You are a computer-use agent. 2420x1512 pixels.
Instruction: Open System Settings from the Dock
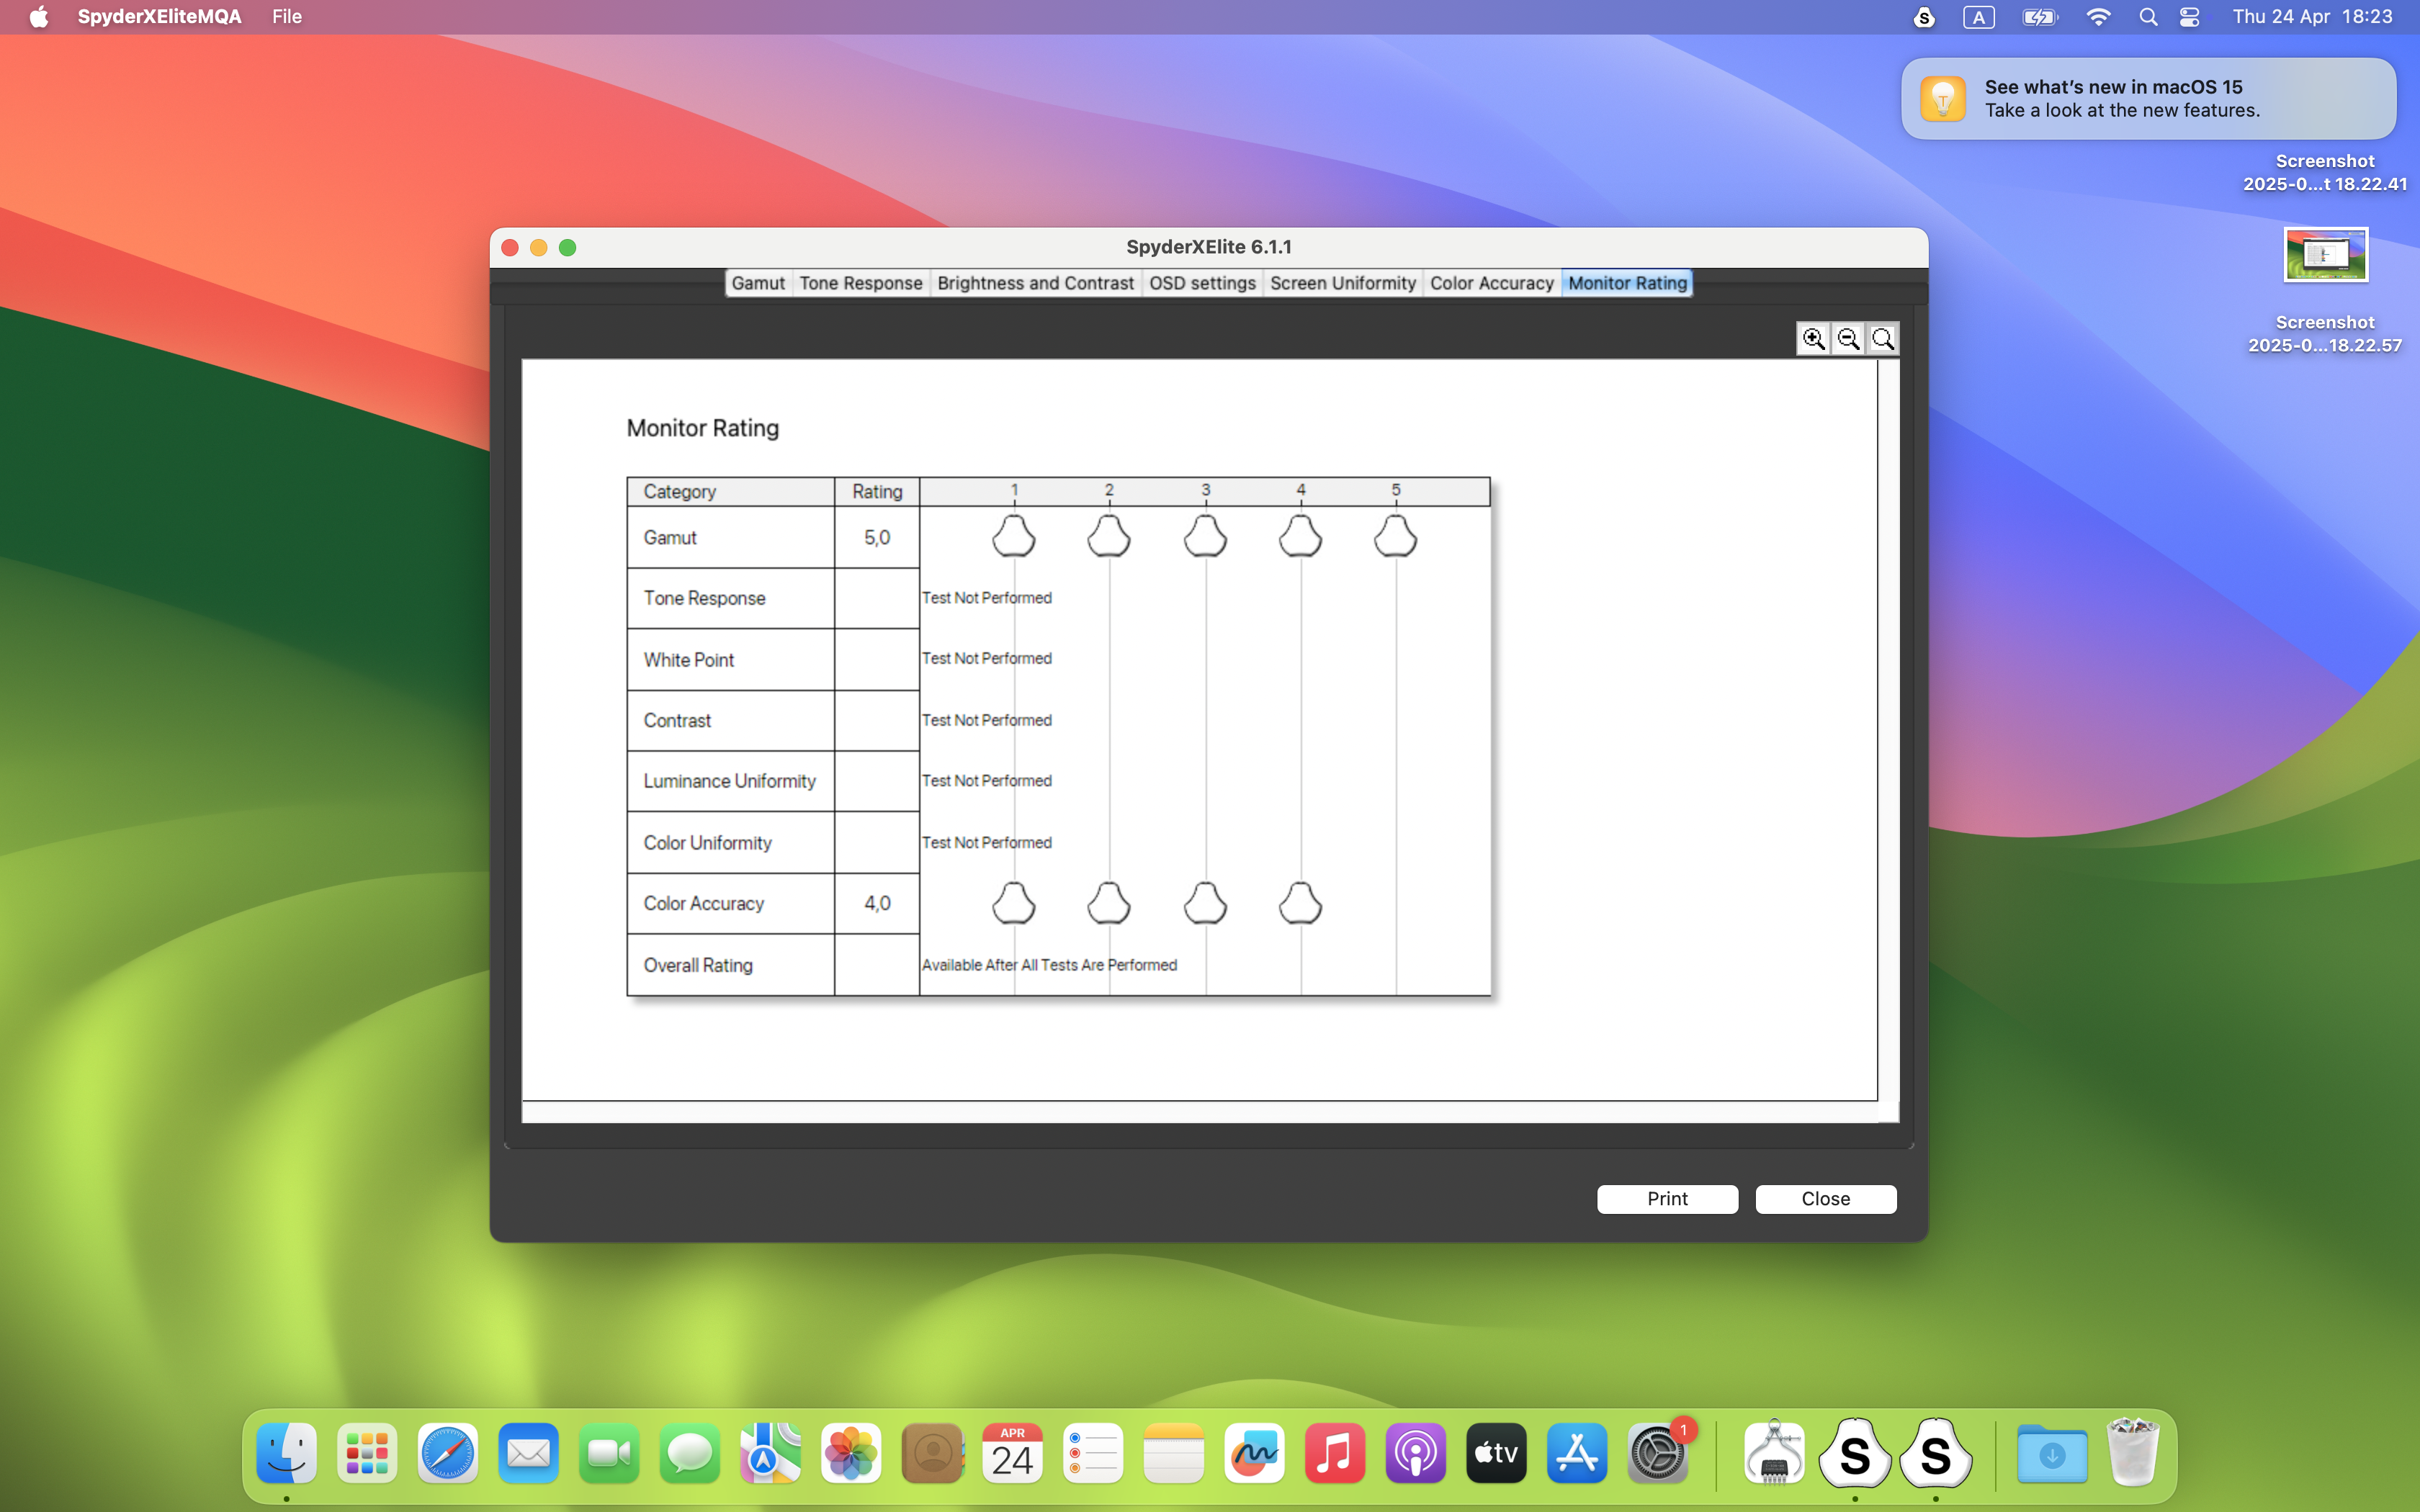click(1657, 1453)
